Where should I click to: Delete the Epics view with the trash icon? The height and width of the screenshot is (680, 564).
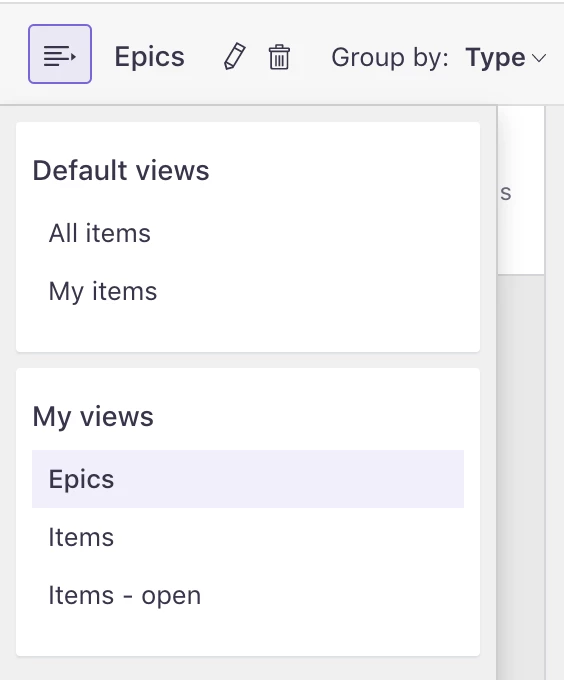click(x=279, y=57)
